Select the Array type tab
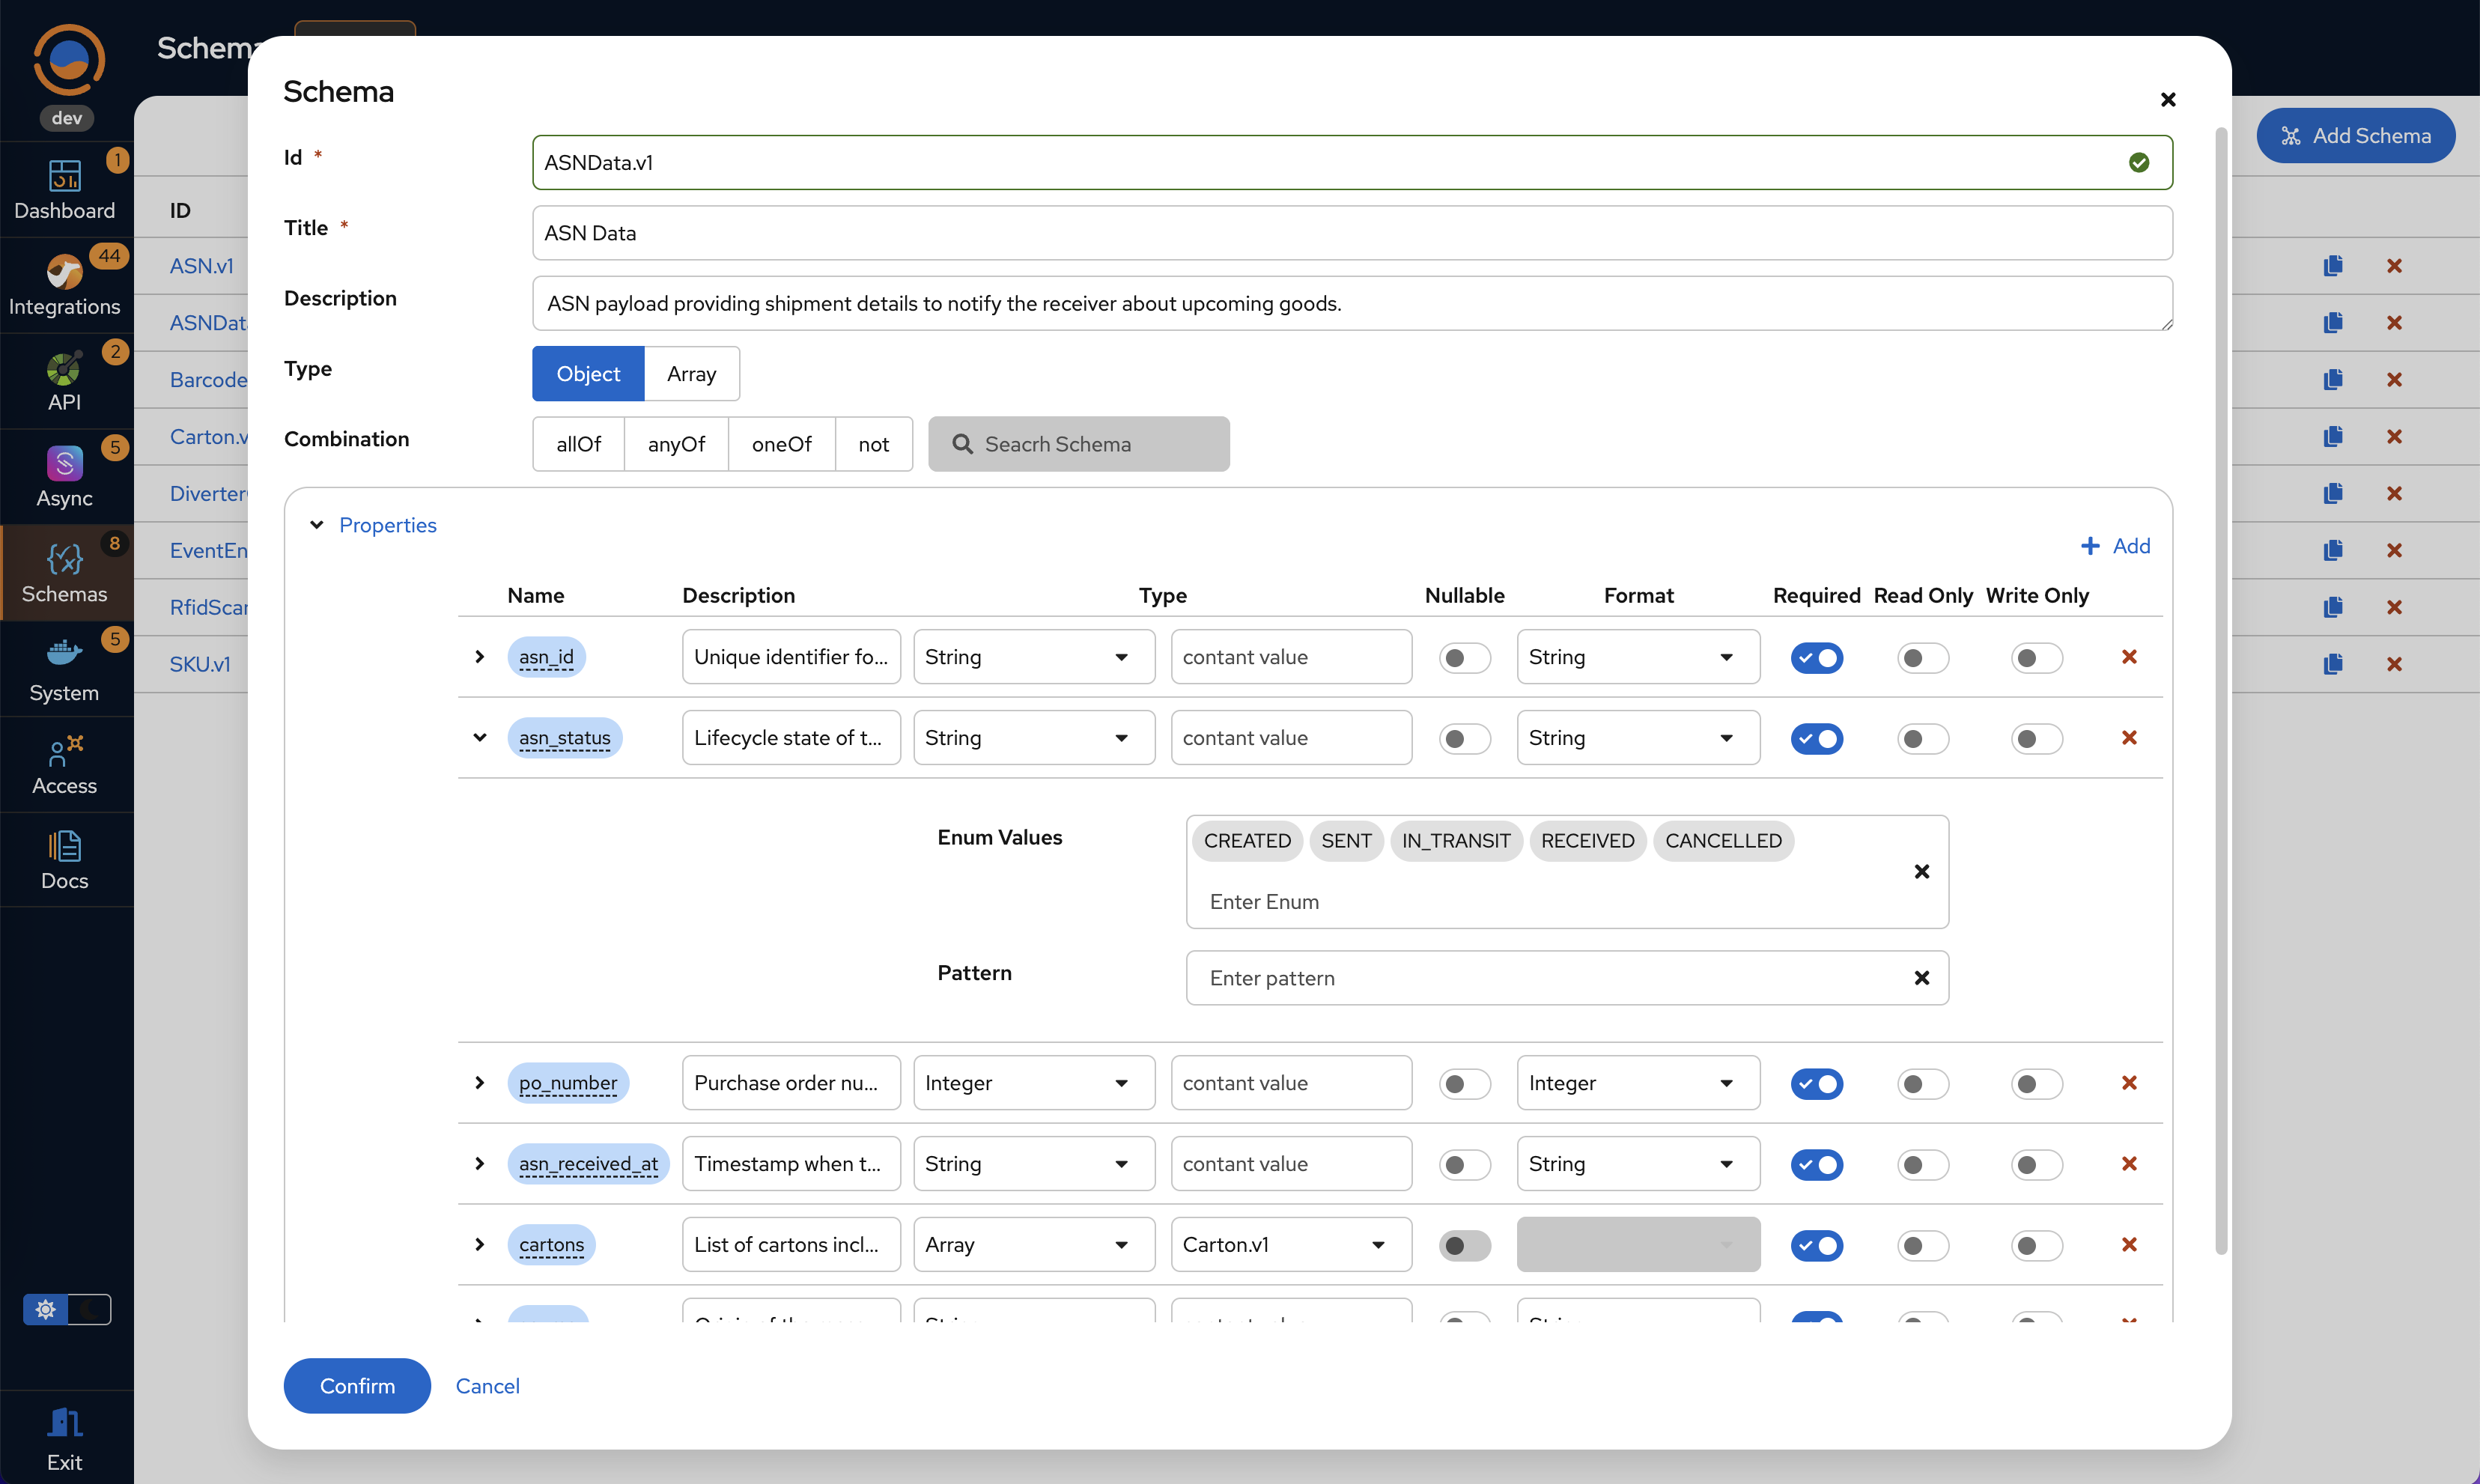Image resolution: width=2480 pixels, height=1484 pixels. [691, 374]
